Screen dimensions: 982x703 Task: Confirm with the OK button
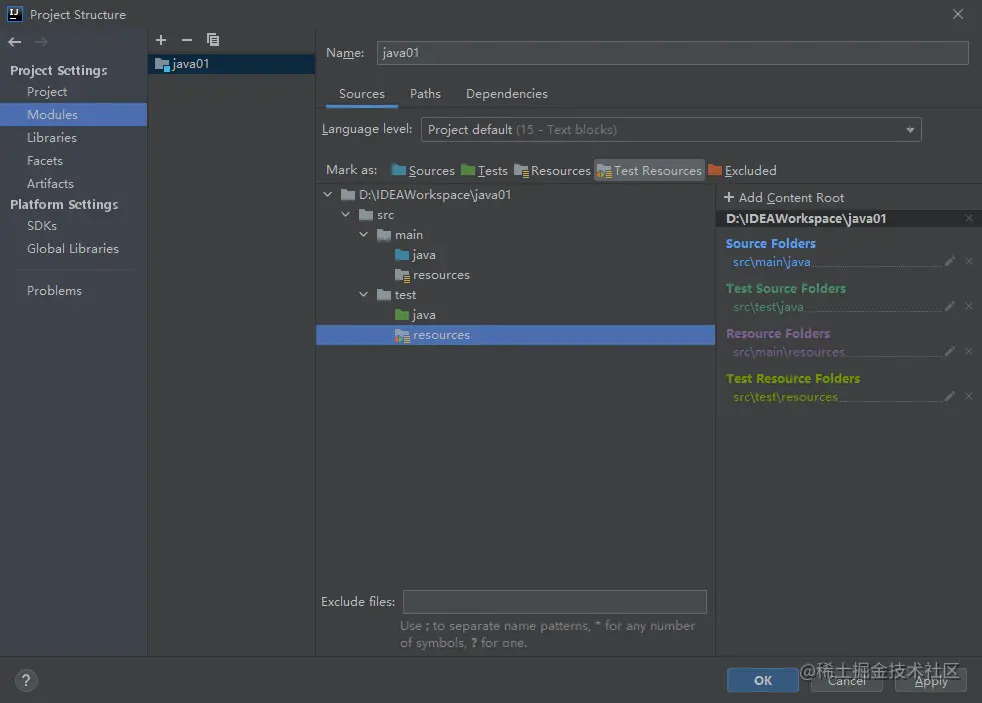click(x=763, y=680)
